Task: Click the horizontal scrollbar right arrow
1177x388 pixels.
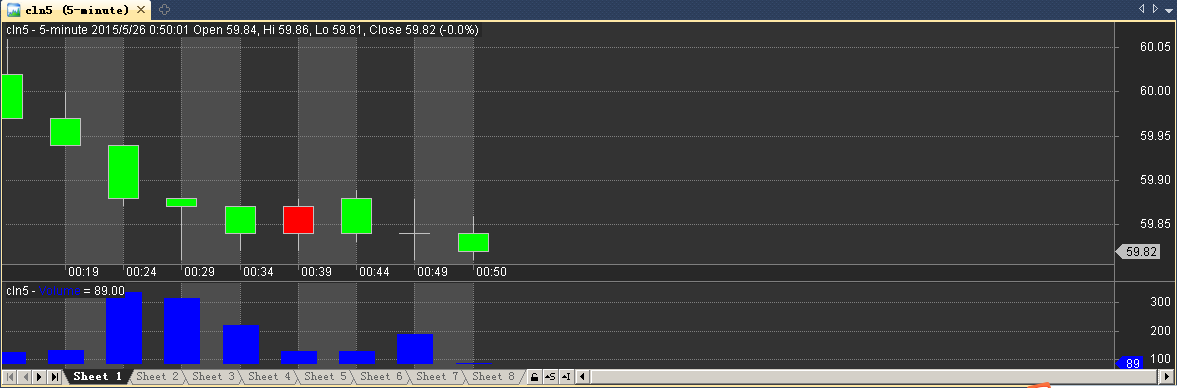Action: [x=1166, y=377]
